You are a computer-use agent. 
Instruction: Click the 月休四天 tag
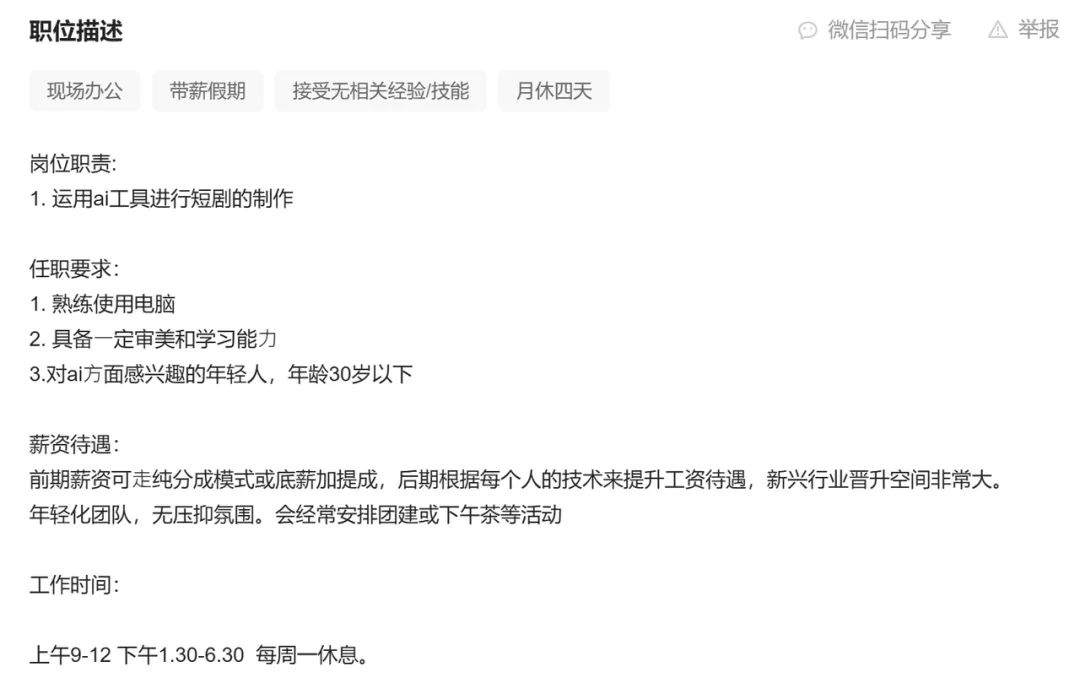(554, 91)
